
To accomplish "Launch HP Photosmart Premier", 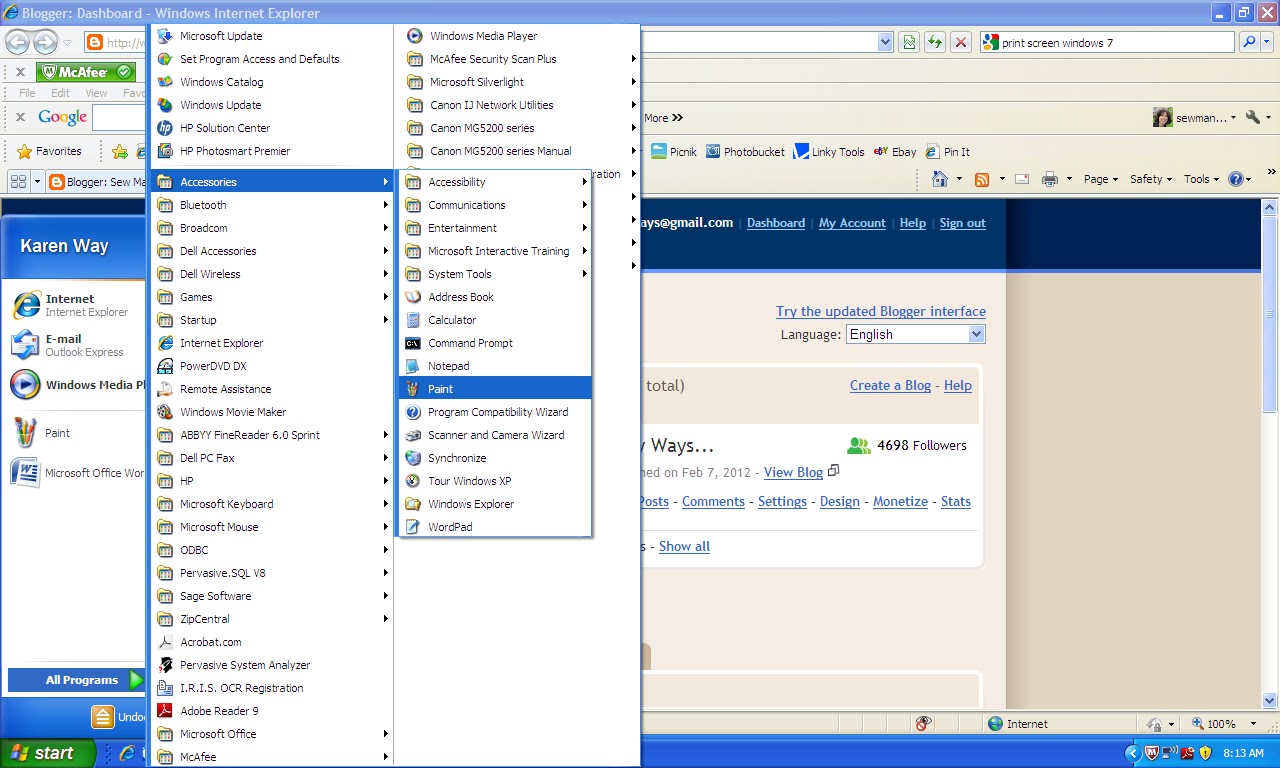I will pos(272,151).
